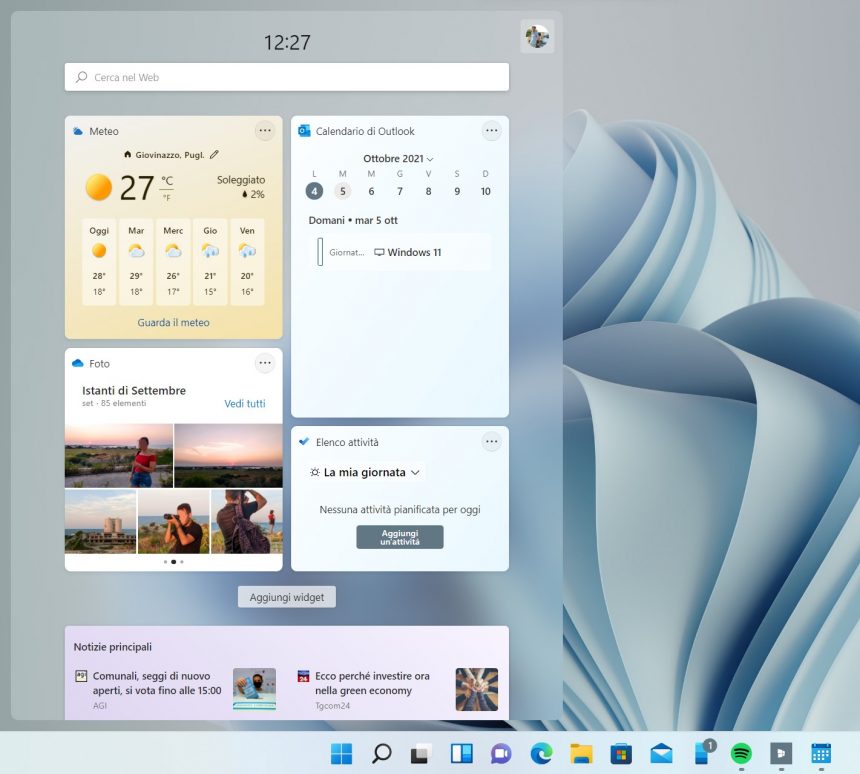Click the pencil icon to edit weather location

[215, 156]
